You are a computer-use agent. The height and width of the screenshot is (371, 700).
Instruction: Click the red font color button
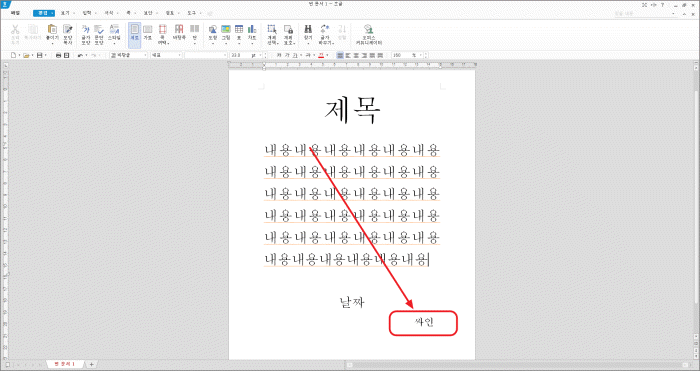(x=321, y=55)
